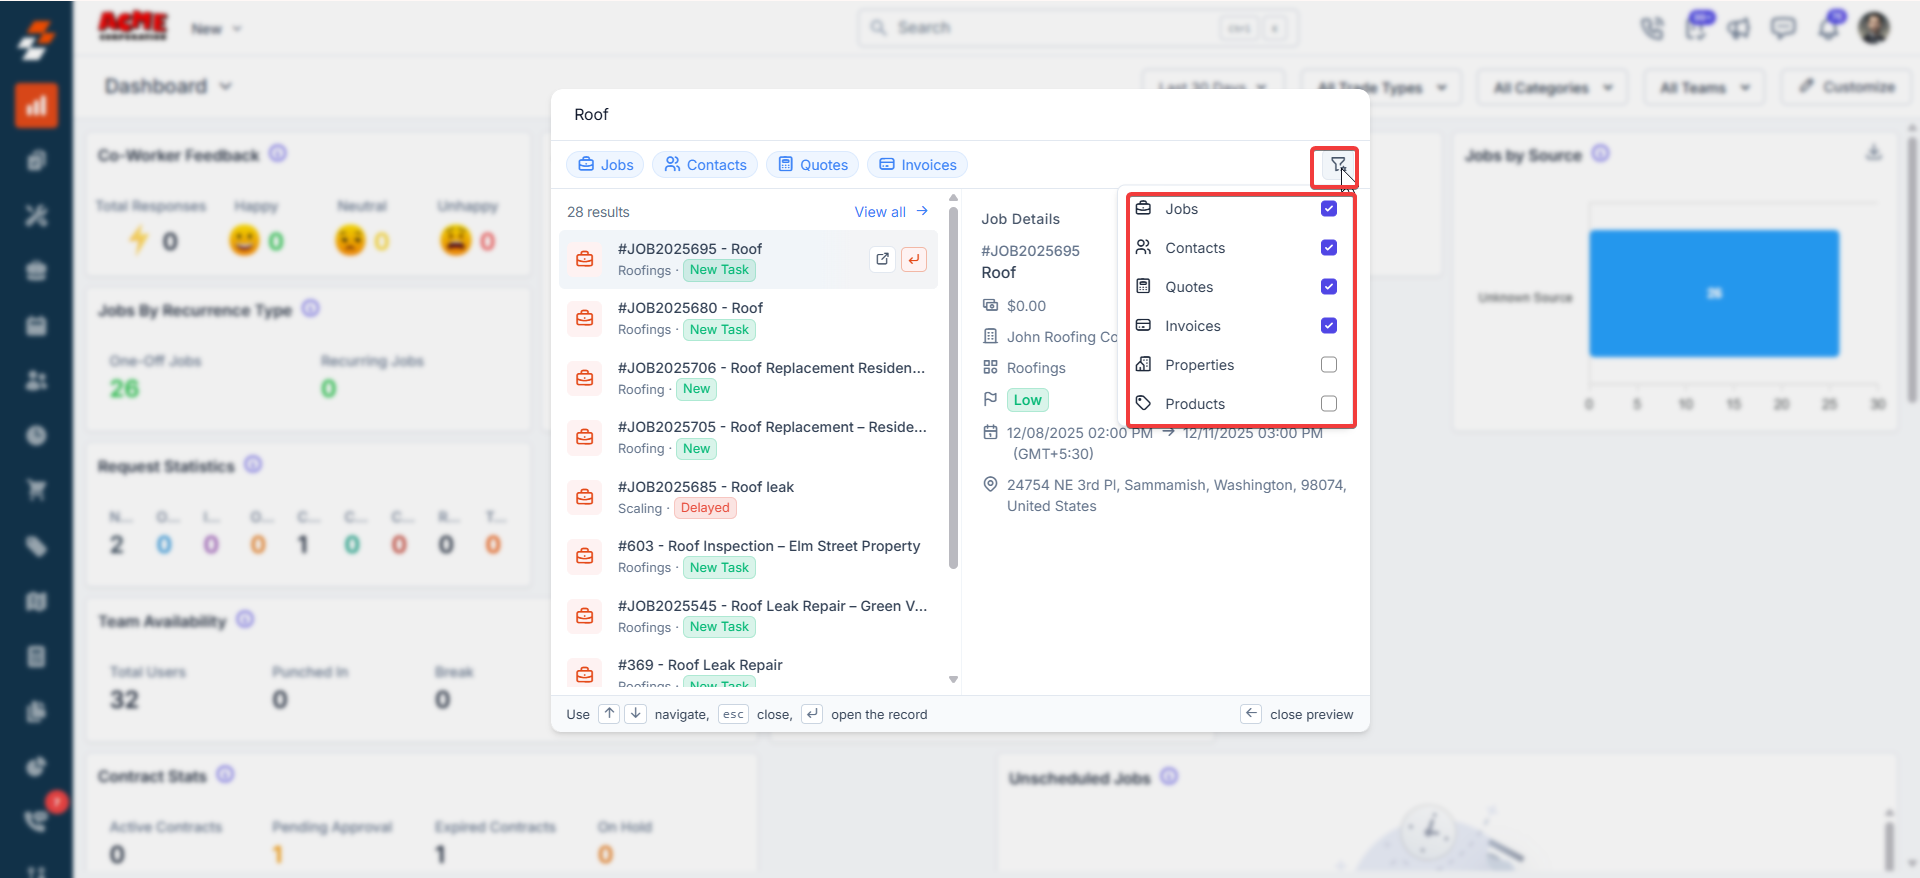
Task: Uncheck the Jobs filter checkbox
Action: pos(1329,209)
